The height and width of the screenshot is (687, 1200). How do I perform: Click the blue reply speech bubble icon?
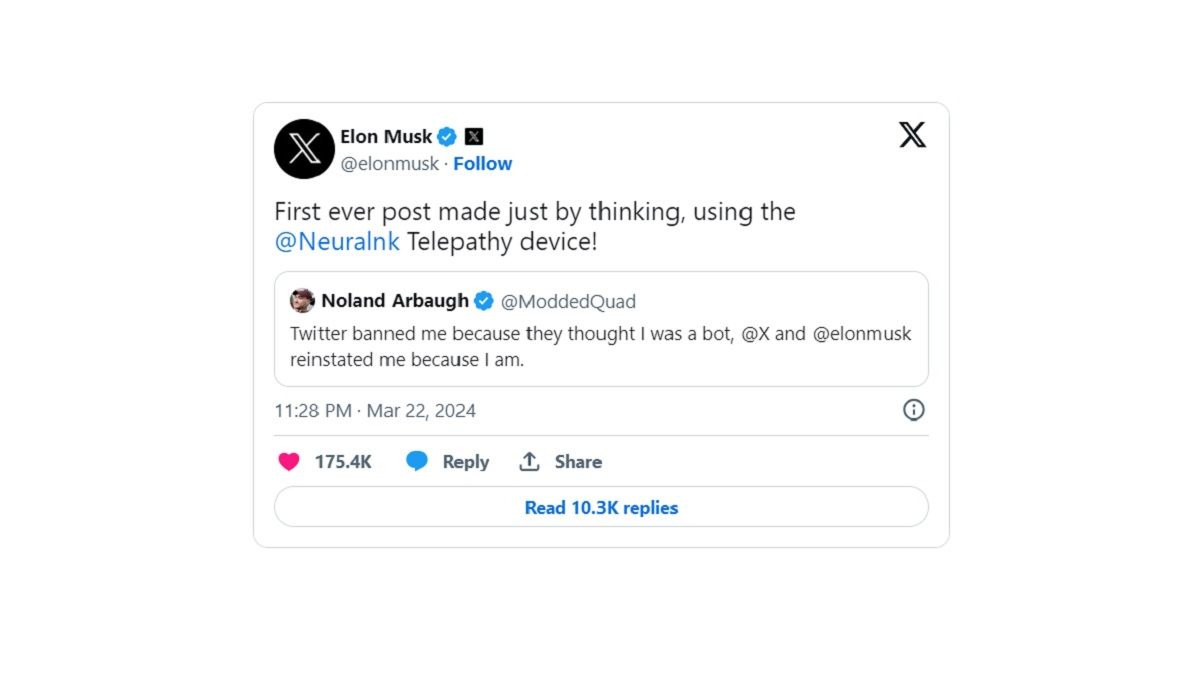[417, 462]
